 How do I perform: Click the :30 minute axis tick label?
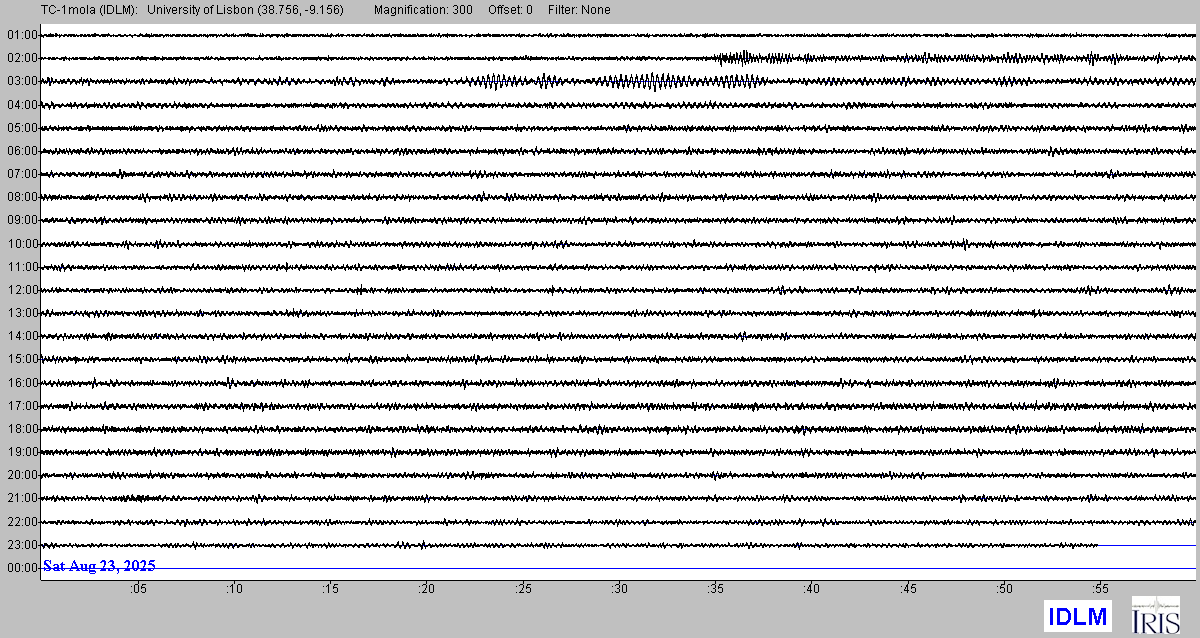coord(619,589)
